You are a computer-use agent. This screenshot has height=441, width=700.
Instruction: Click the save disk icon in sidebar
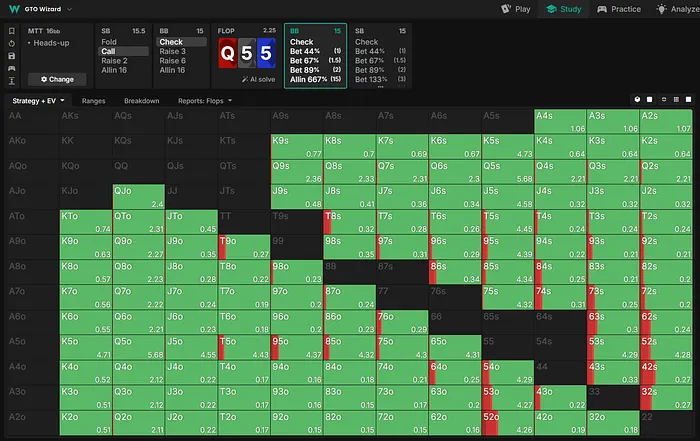(x=10, y=55)
